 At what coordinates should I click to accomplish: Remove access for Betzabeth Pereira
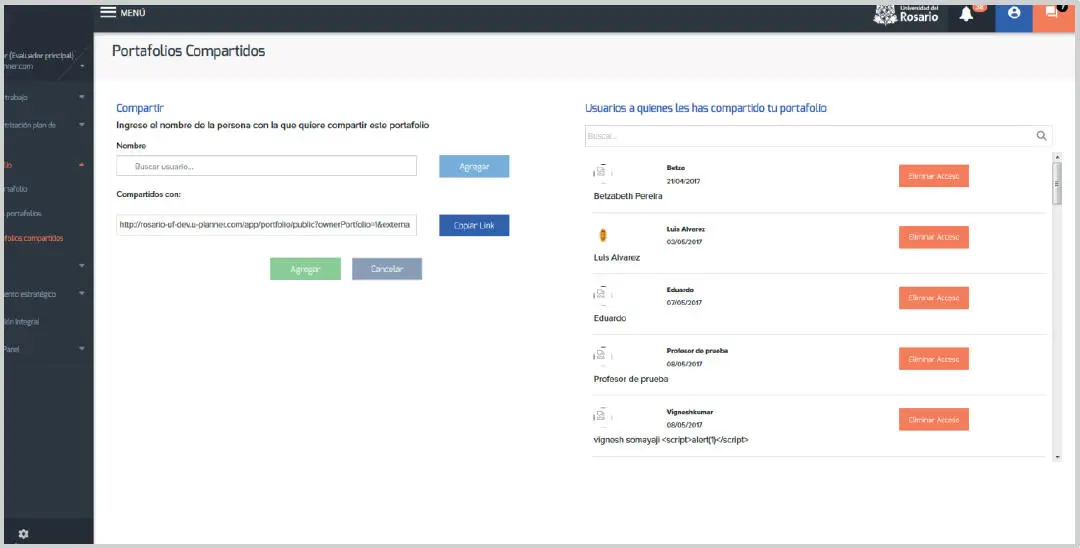tap(933, 176)
